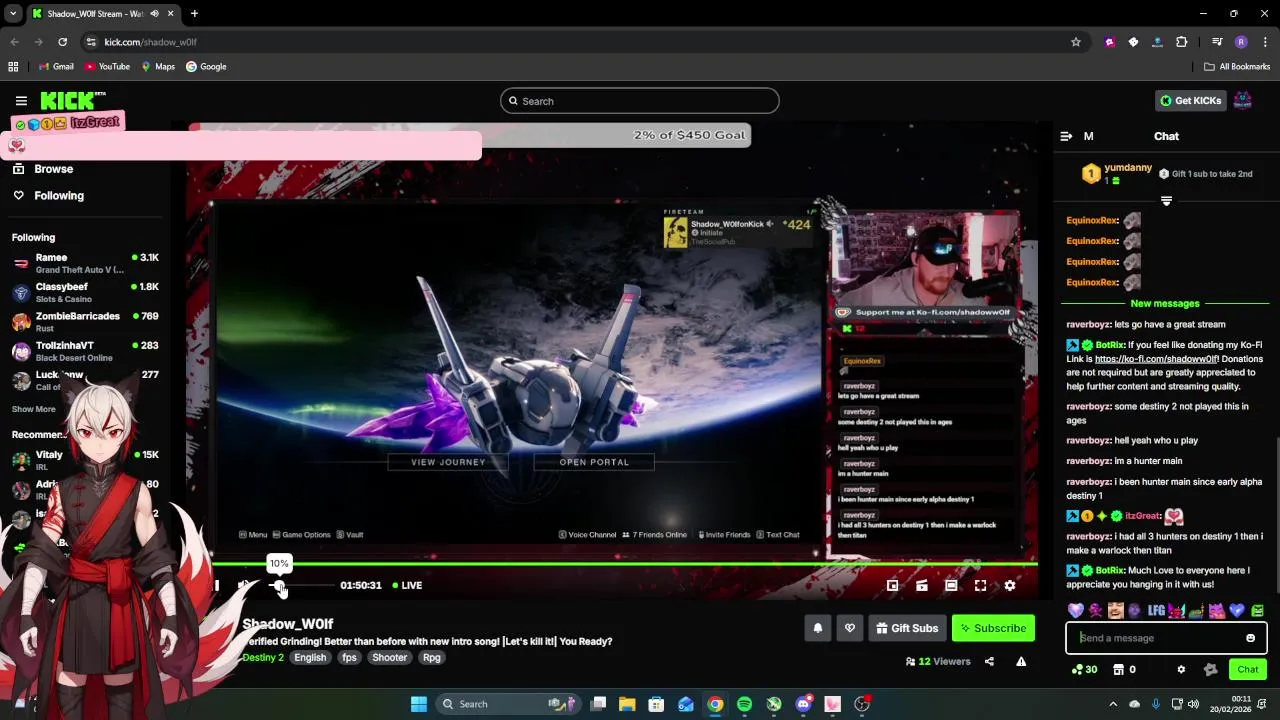Follow channel with the heart button
This screenshot has width=1280, height=720.
(x=850, y=628)
